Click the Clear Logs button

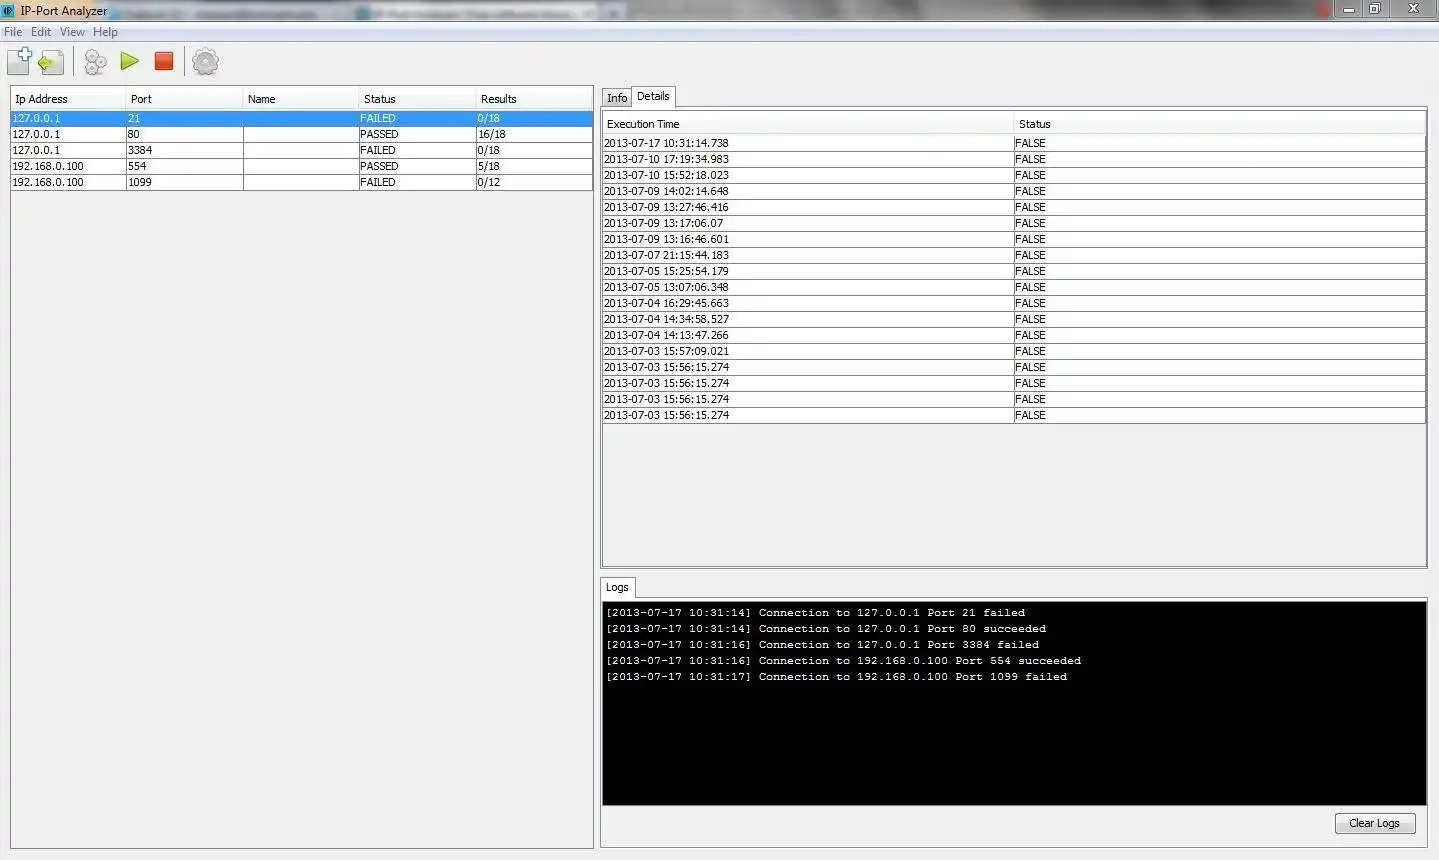point(1375,823)
